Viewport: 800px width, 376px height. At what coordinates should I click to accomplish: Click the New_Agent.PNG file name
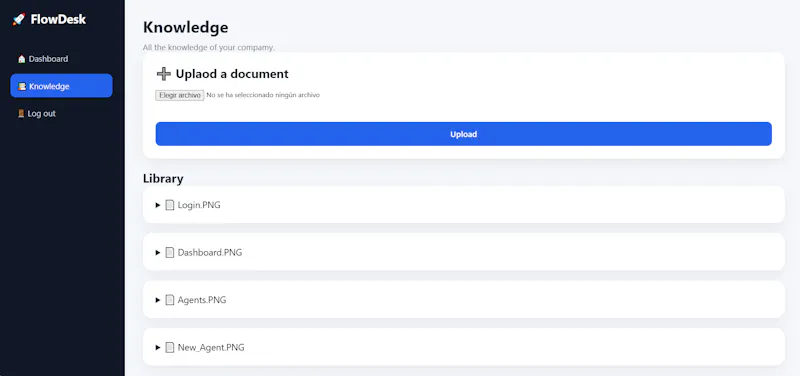click(x=211, y=347)
